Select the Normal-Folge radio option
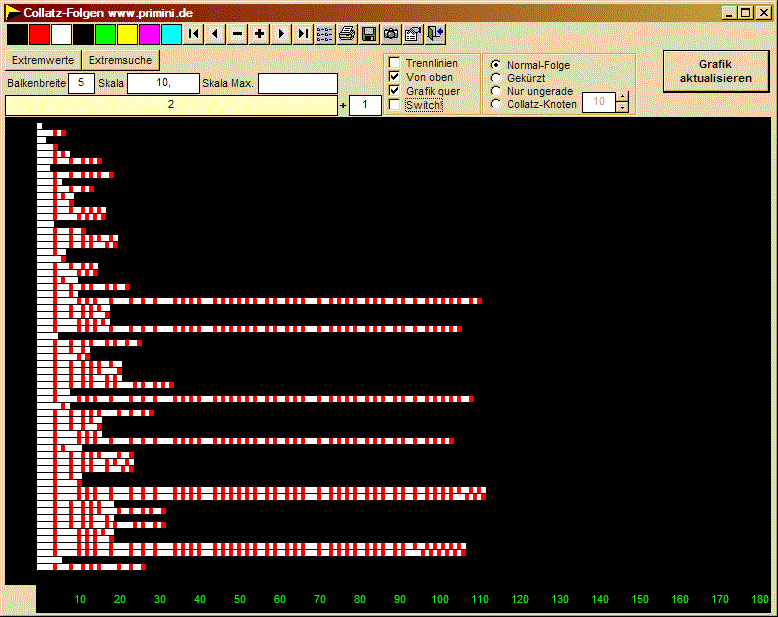This screenshot has width=778, height=617. (x=495, y=64)
